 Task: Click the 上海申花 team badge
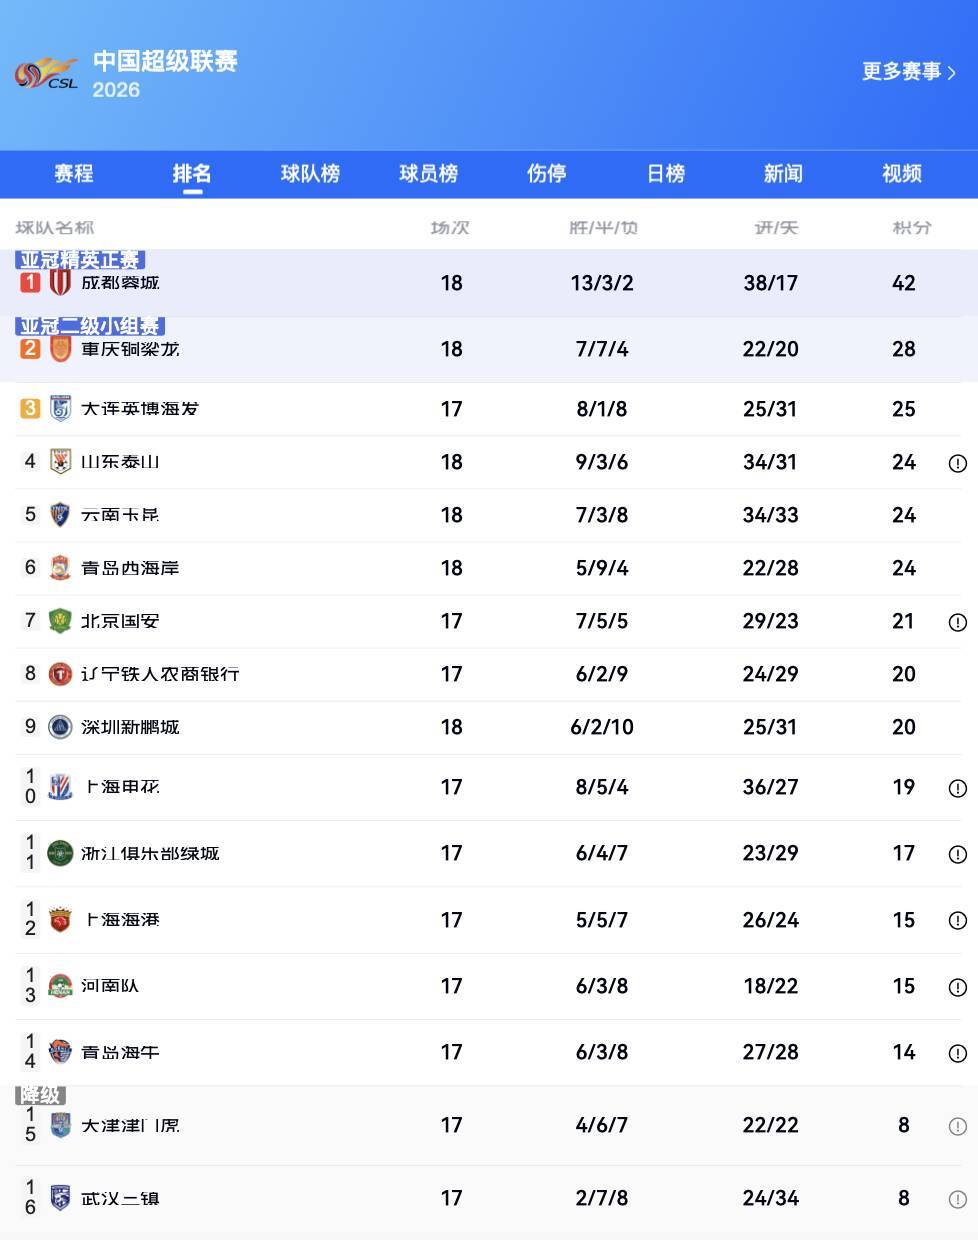click(x=60, y=787)
